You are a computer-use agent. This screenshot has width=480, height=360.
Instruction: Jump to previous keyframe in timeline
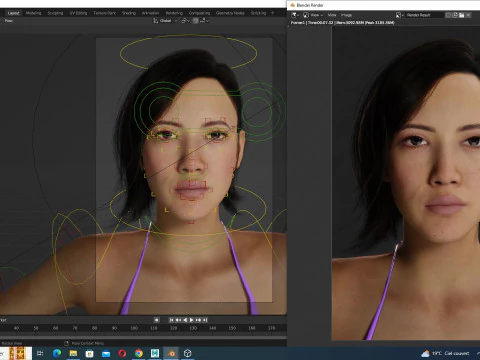click(178, 320)
